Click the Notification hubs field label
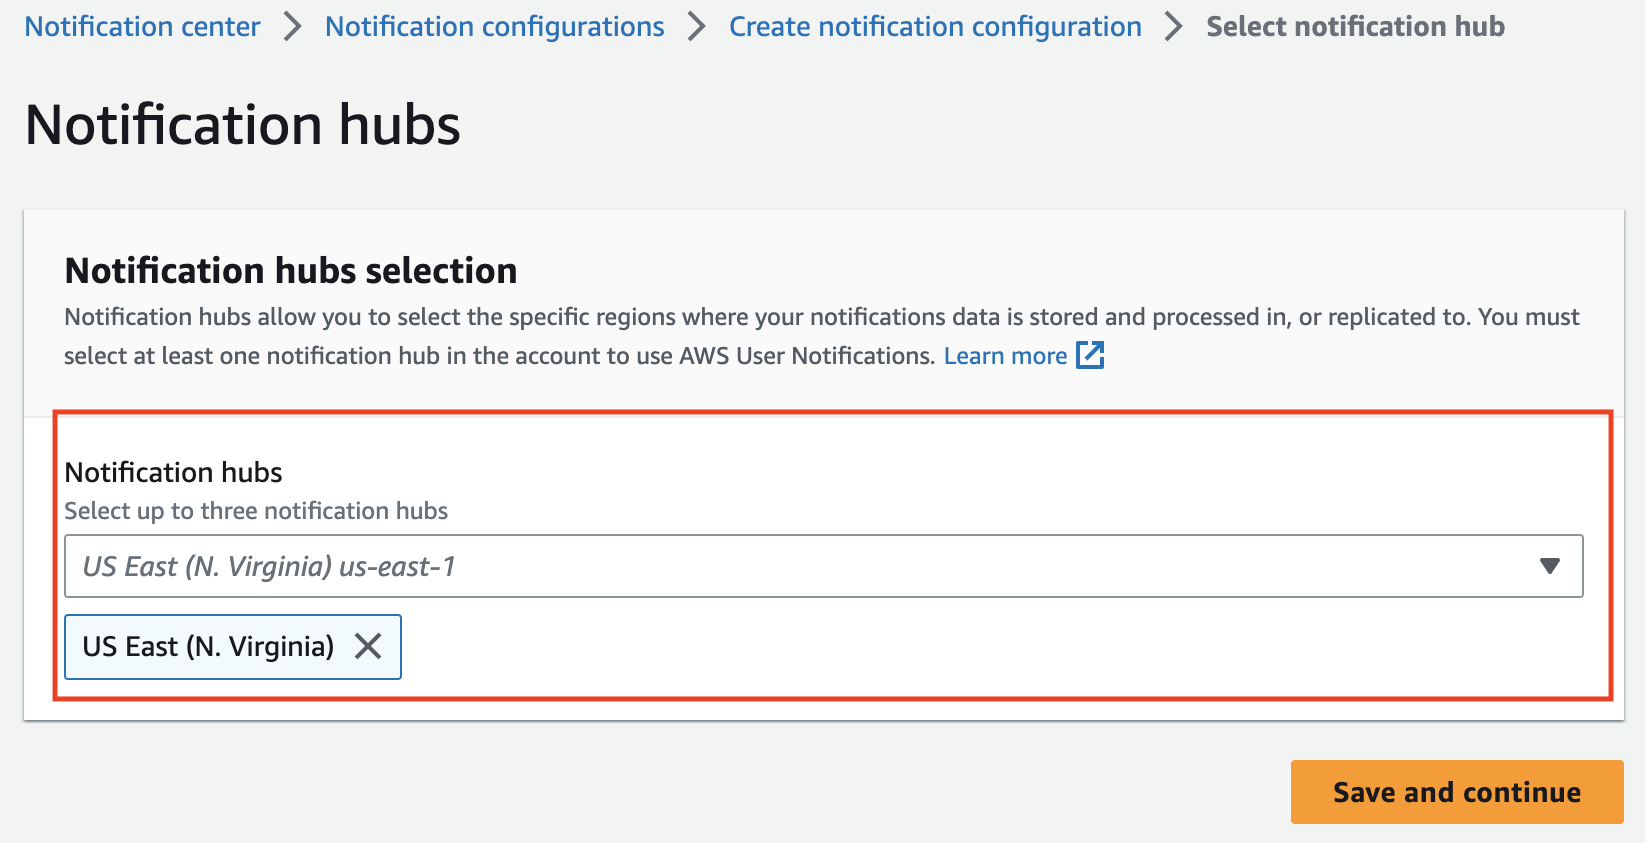 pyautogui.click(x=174, y=472)
